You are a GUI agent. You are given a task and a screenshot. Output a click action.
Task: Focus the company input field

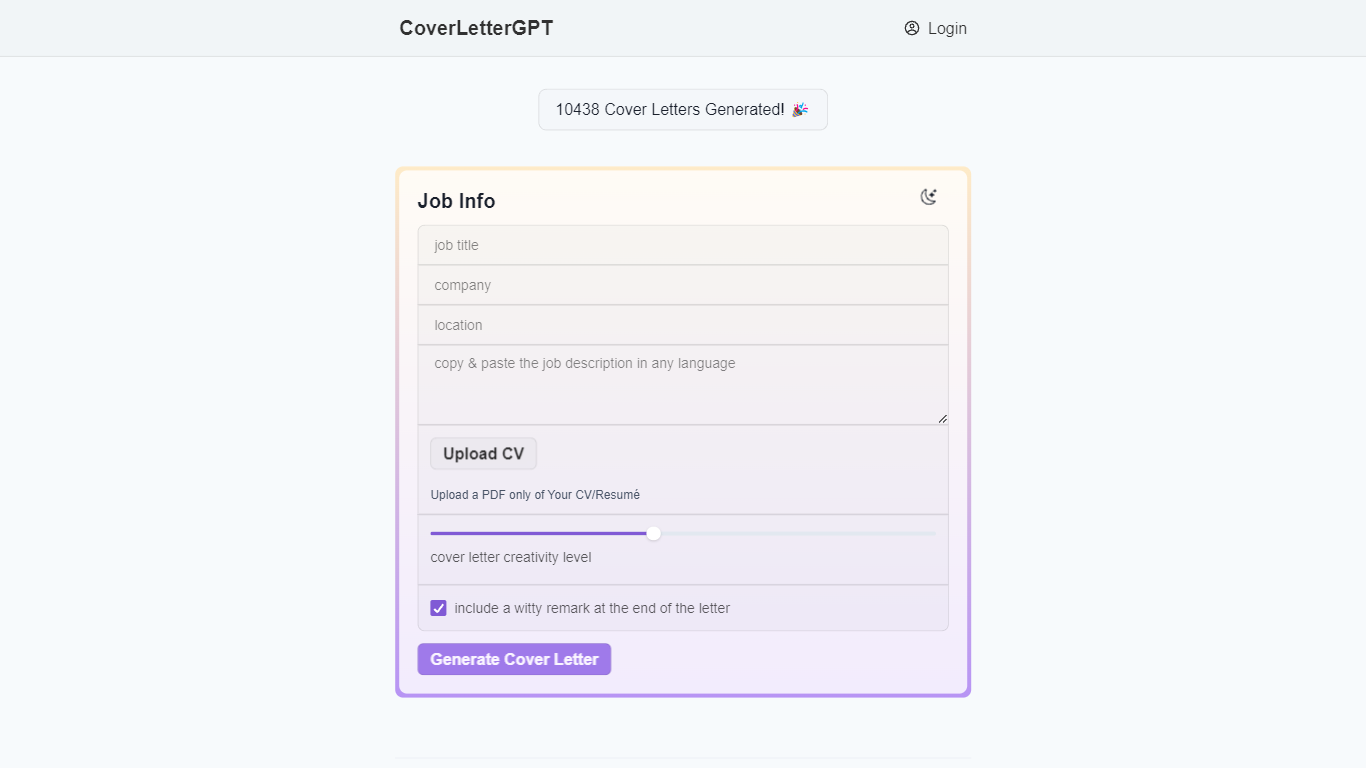pyautogui.click(x=683, y=285)
